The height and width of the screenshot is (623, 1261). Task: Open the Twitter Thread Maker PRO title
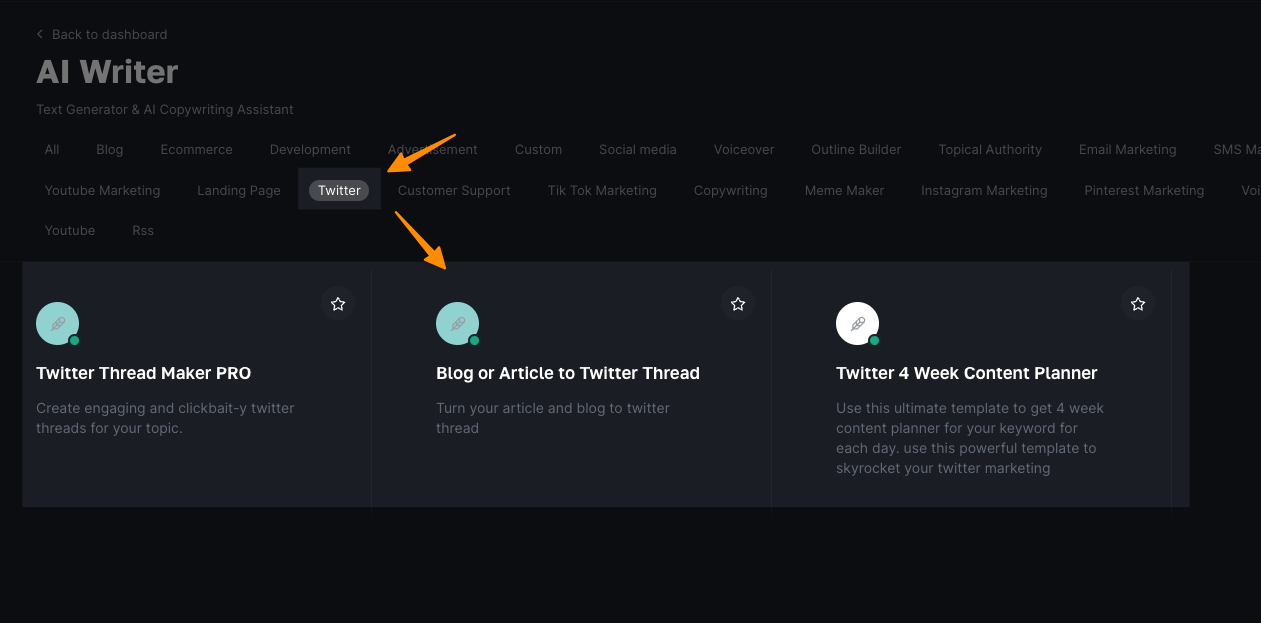pos(143,373)
